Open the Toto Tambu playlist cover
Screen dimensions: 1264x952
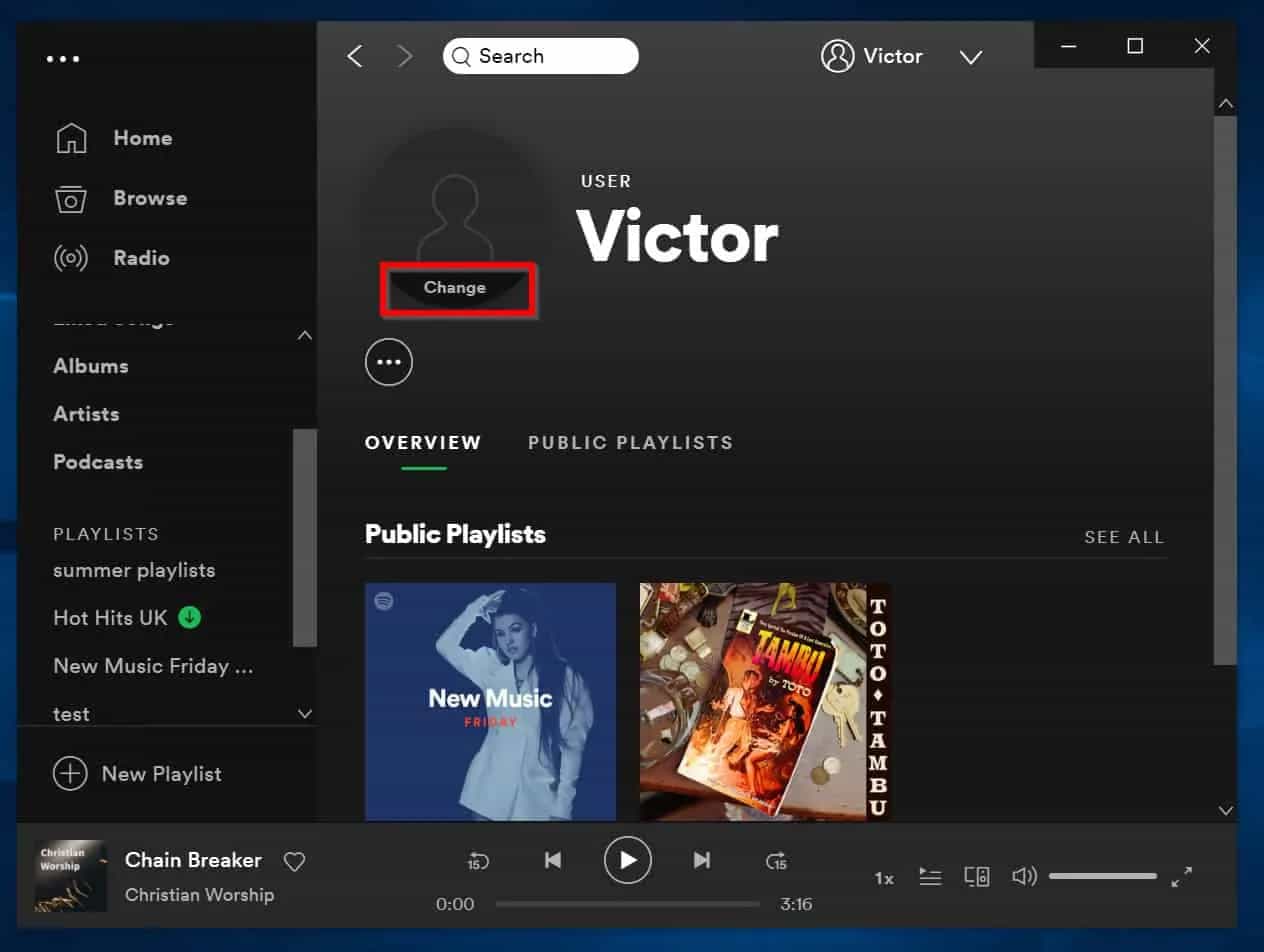coord(765,701)
